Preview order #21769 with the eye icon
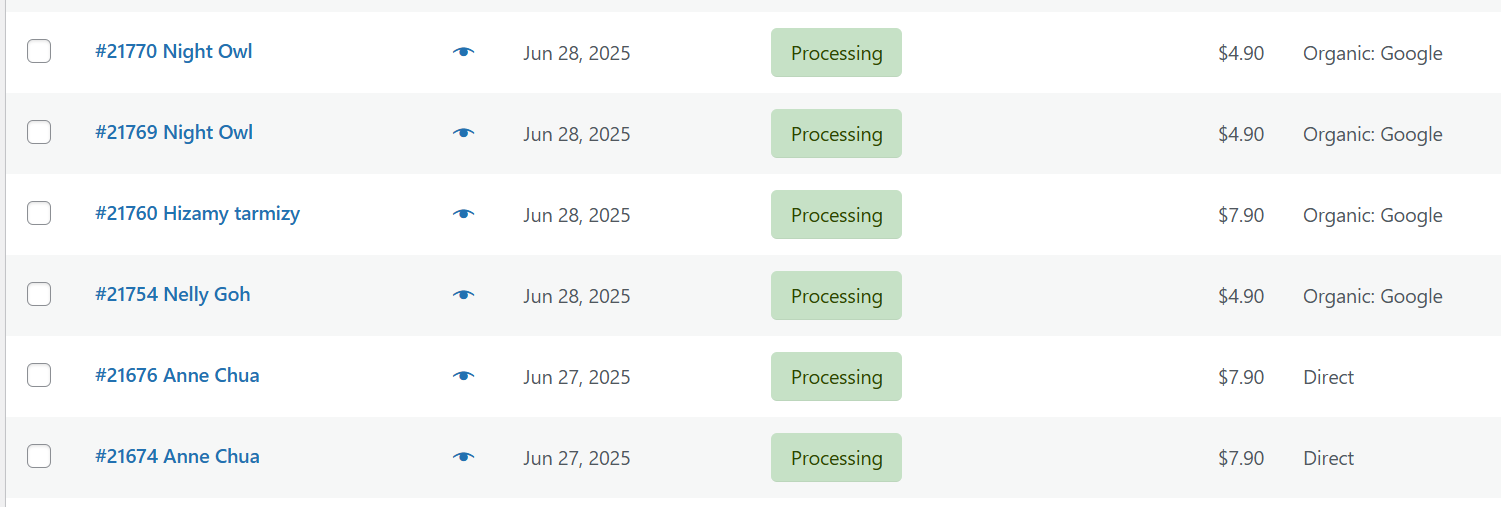Viewport: 1501px width, 507px height. 463,133
